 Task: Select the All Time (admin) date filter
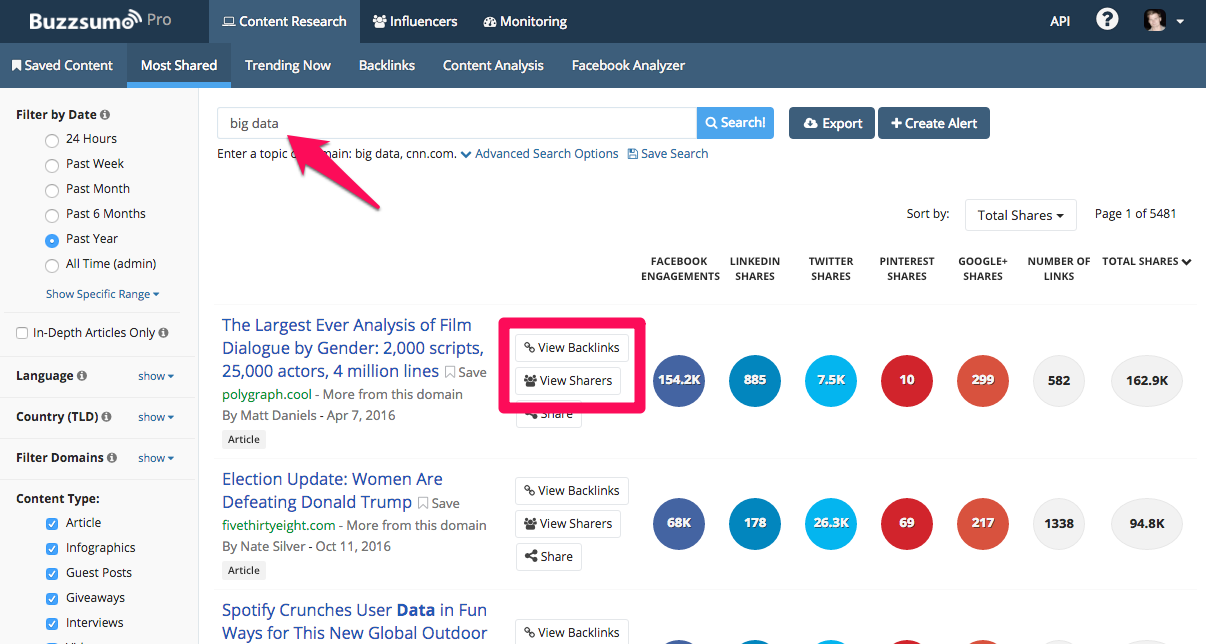click(52, 265)
